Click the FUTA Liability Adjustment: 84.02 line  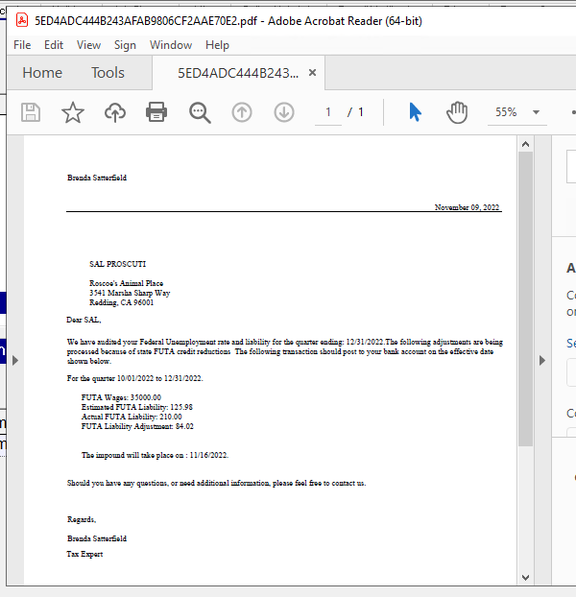pyautogui.click(x=137, y=426)
